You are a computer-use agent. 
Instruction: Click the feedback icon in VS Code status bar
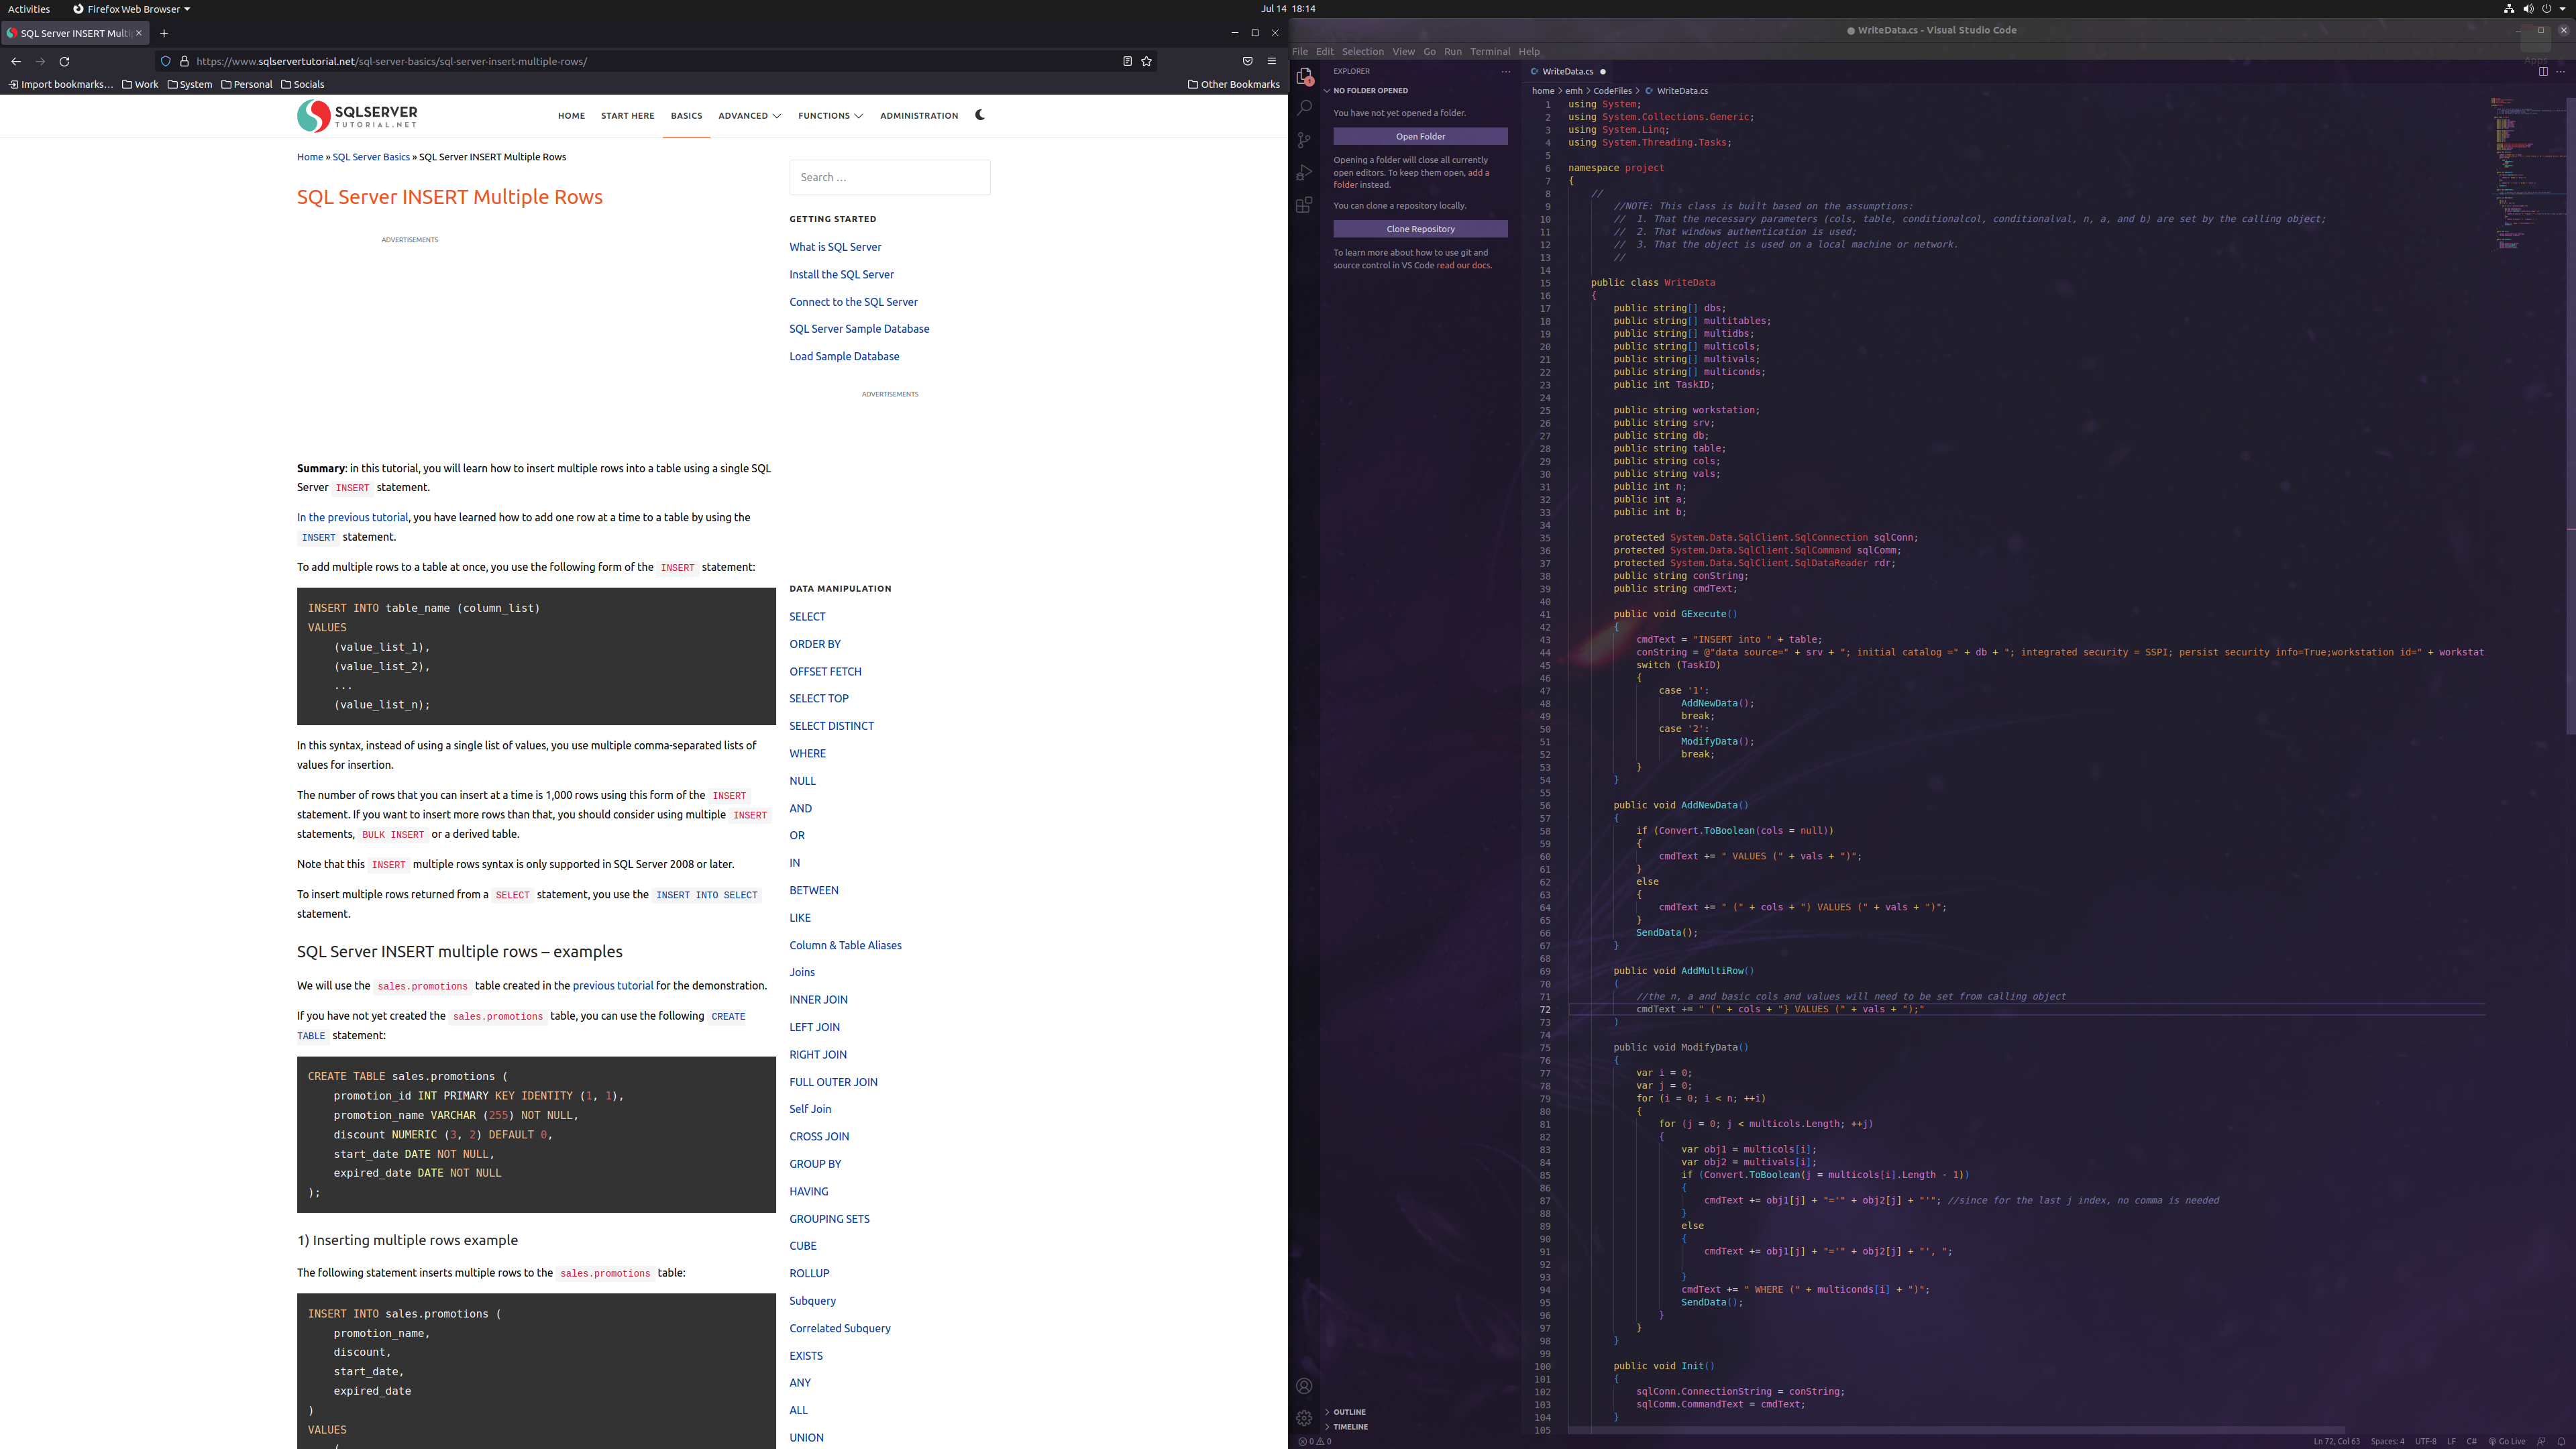2541,1441
